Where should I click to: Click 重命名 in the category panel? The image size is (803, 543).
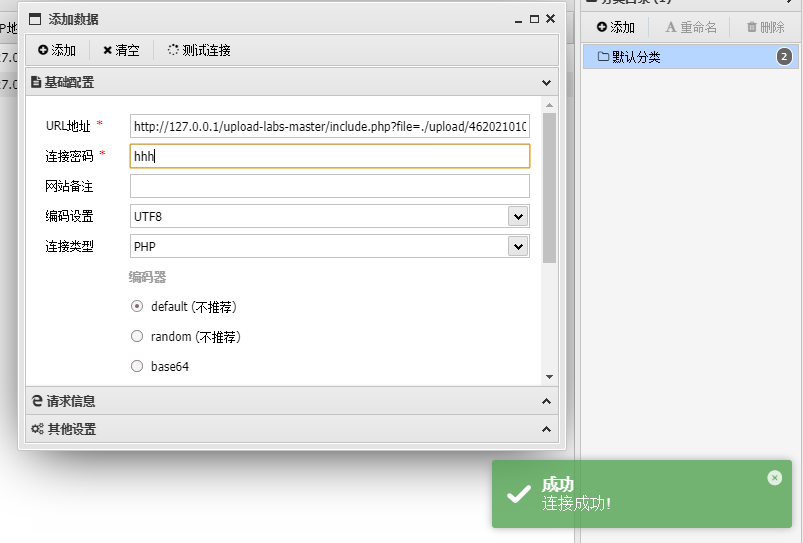690,27
